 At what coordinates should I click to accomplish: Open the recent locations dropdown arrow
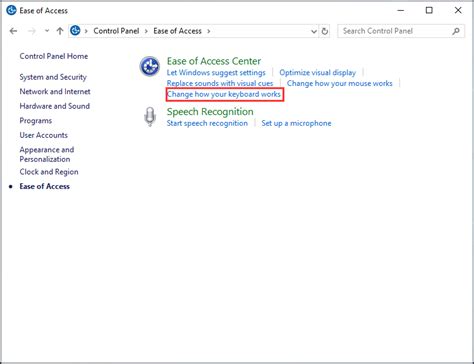47,31
